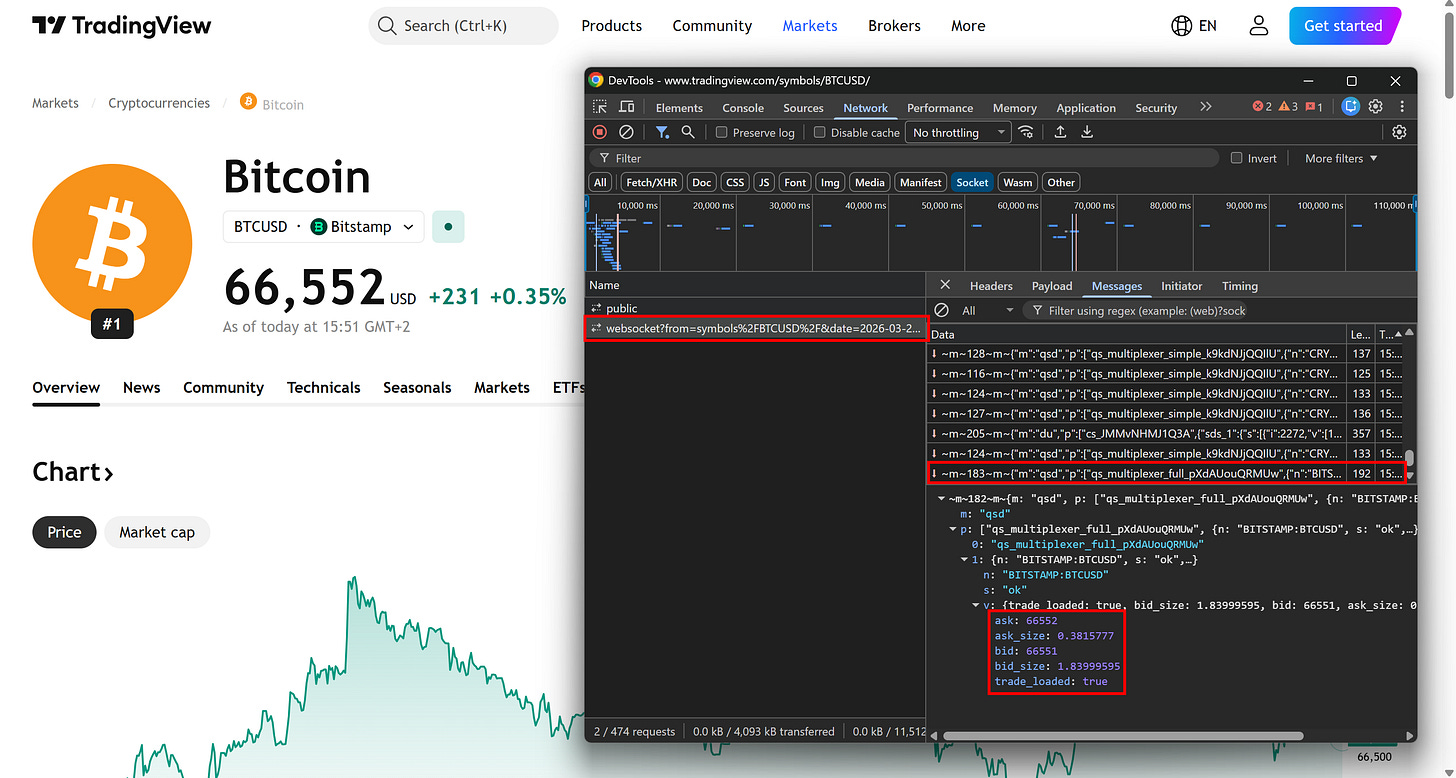Open the TradingView user profile icon
The height and width of the screenshot is (778, 1456).
click(1259, 26)
